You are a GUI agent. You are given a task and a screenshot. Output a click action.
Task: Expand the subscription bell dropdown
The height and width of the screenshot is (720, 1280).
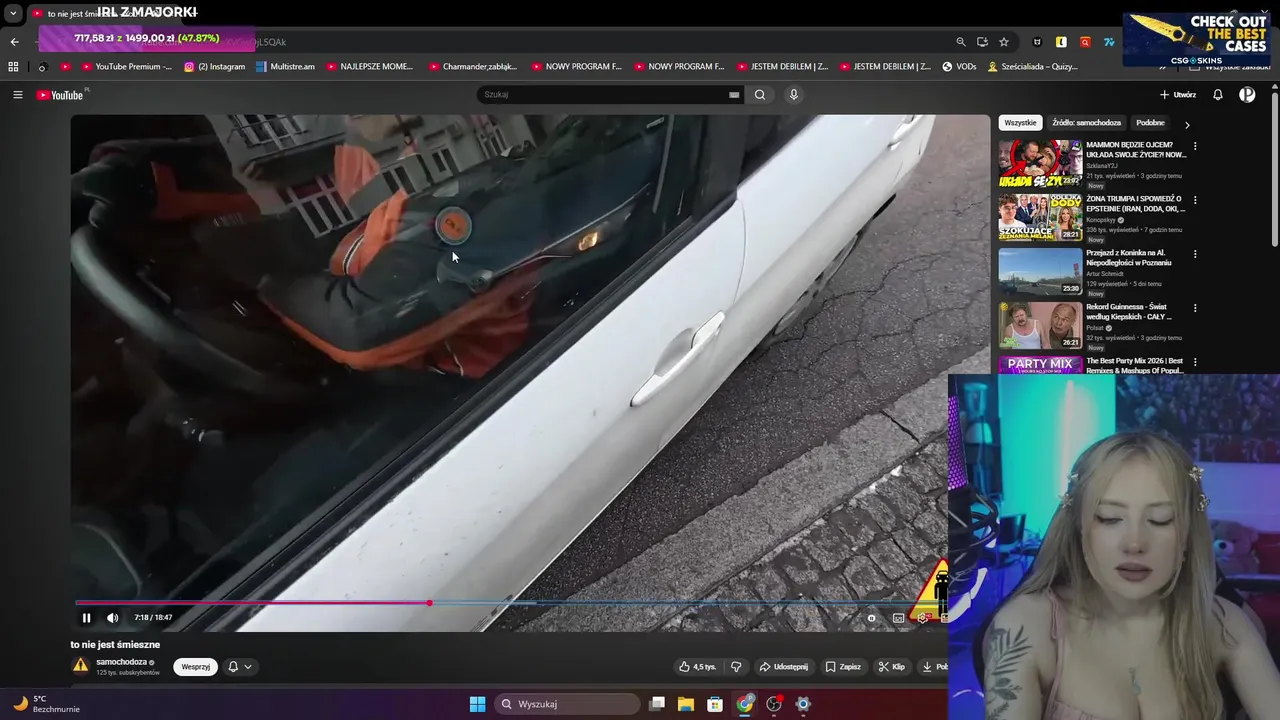pos(239,667)
